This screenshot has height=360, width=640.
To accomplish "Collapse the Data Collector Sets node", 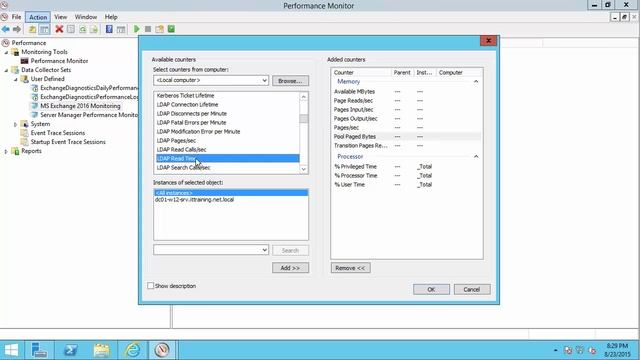I will [6, 70].
